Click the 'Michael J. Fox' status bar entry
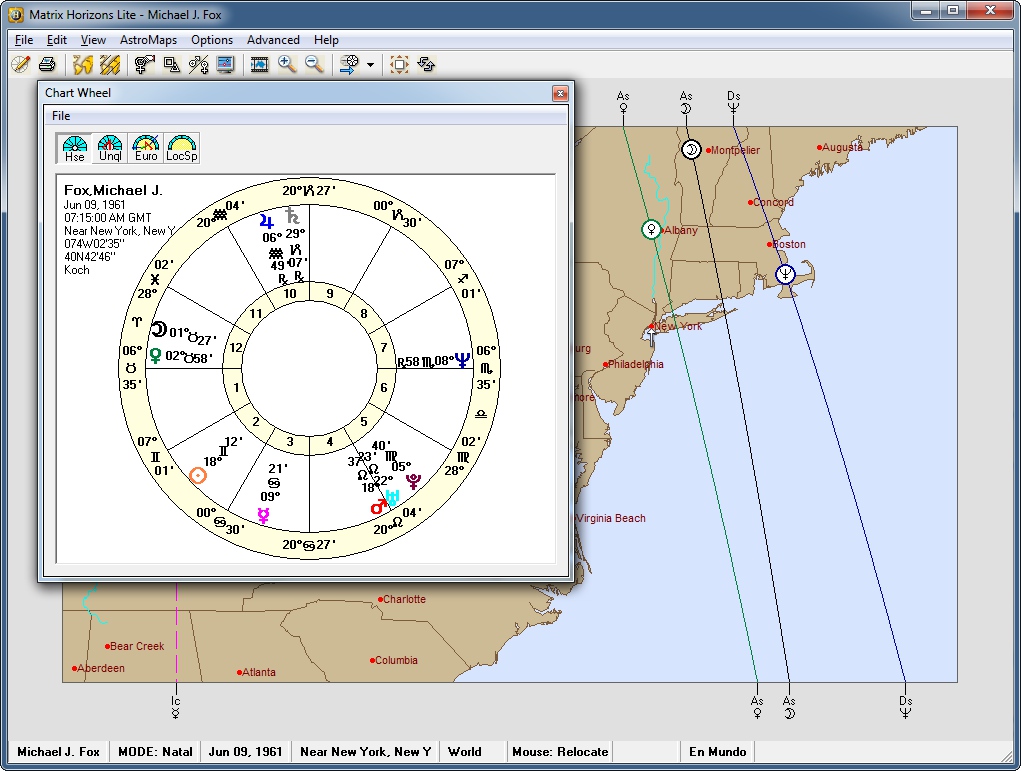 pos(59,751)
